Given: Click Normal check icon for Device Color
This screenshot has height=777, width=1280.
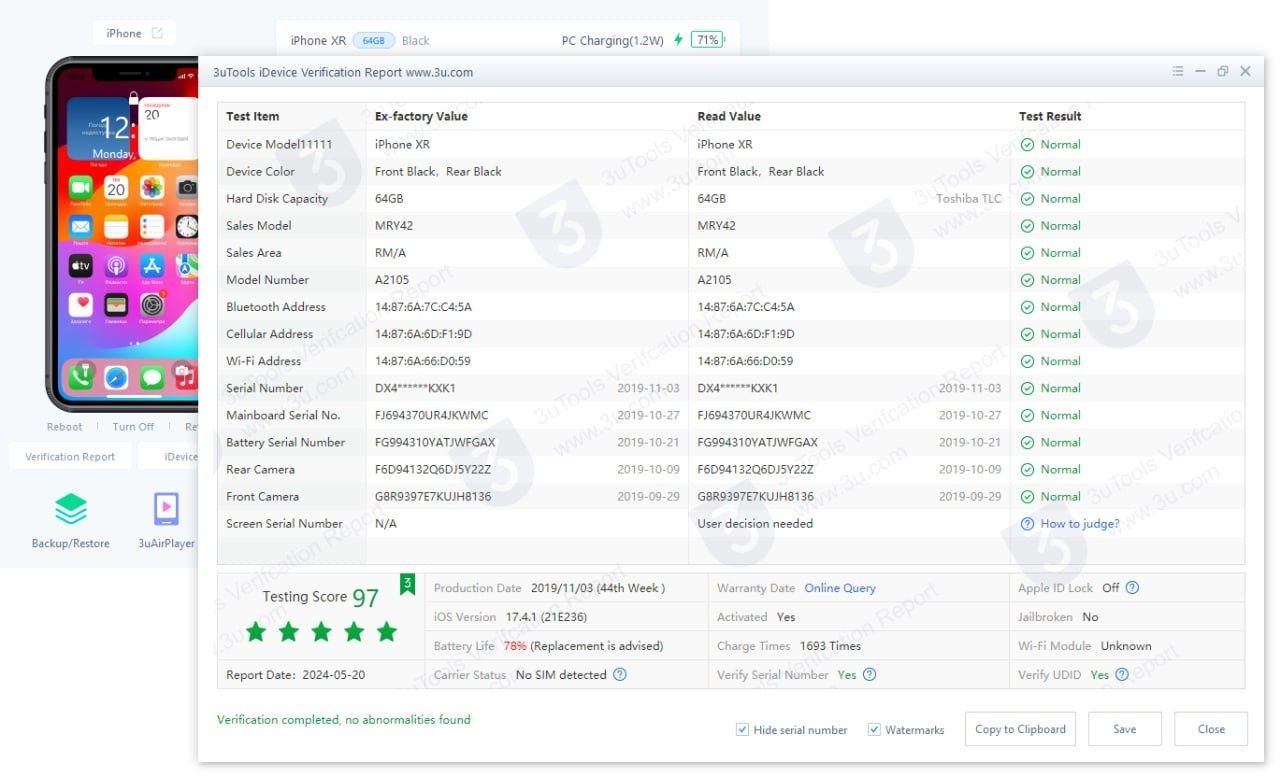Looking at the screenshot, I should [x=1027, y=172].
